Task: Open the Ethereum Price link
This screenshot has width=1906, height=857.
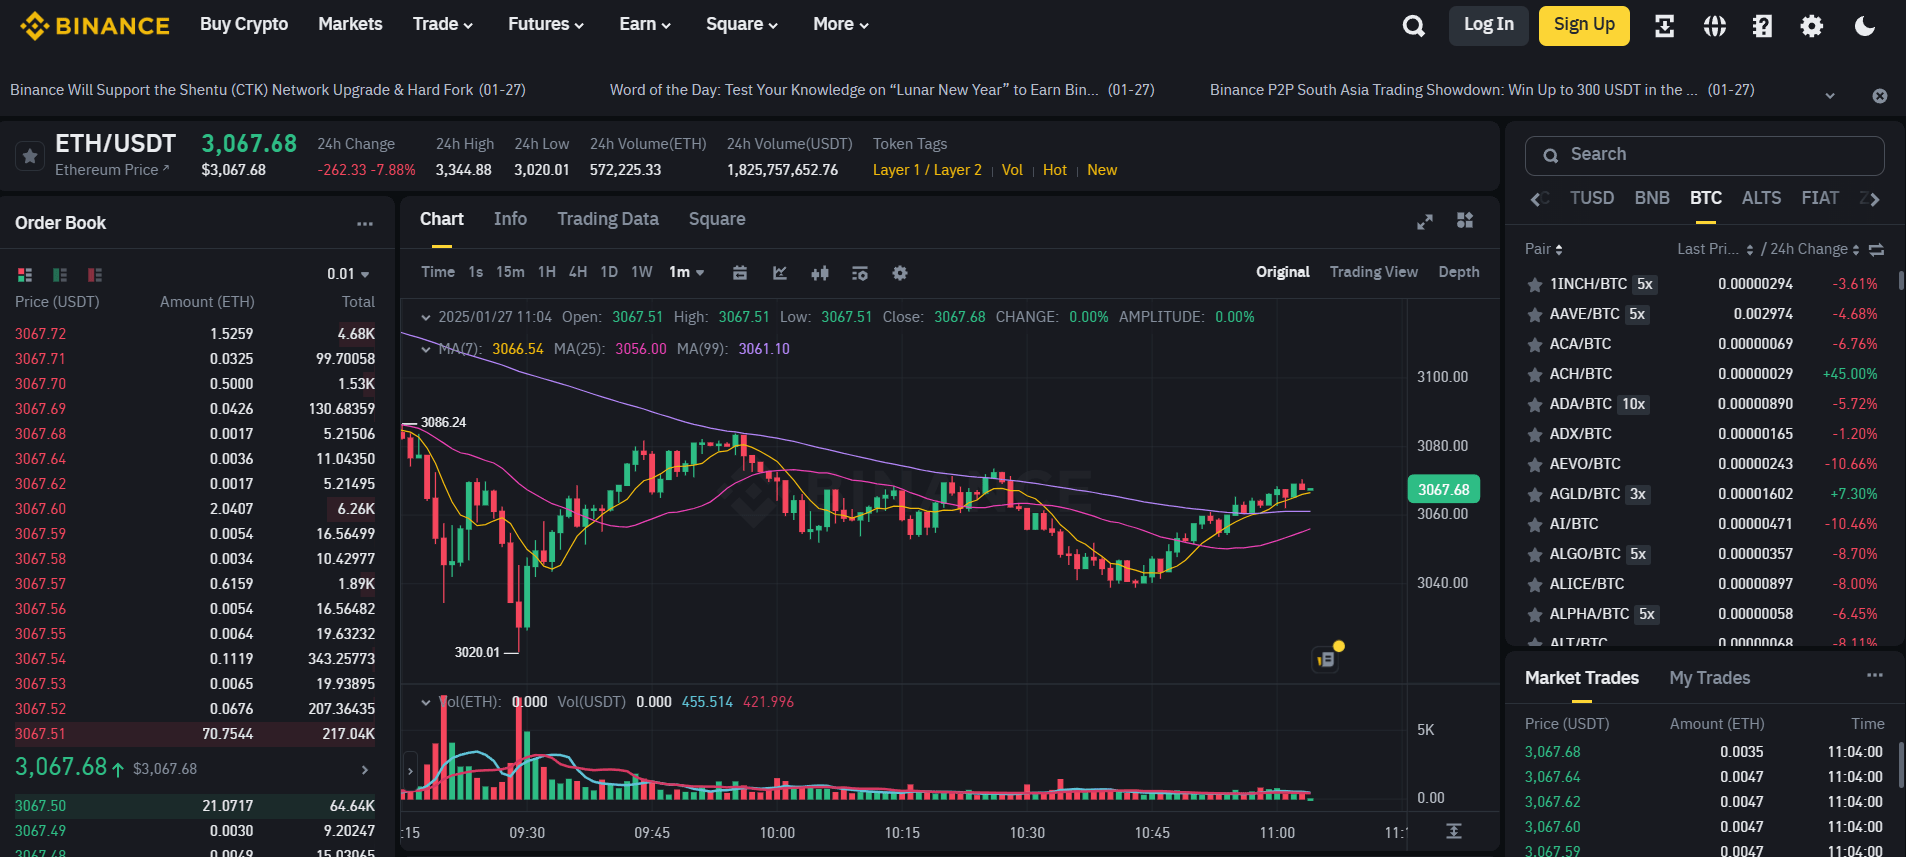Action: point(112,170)
